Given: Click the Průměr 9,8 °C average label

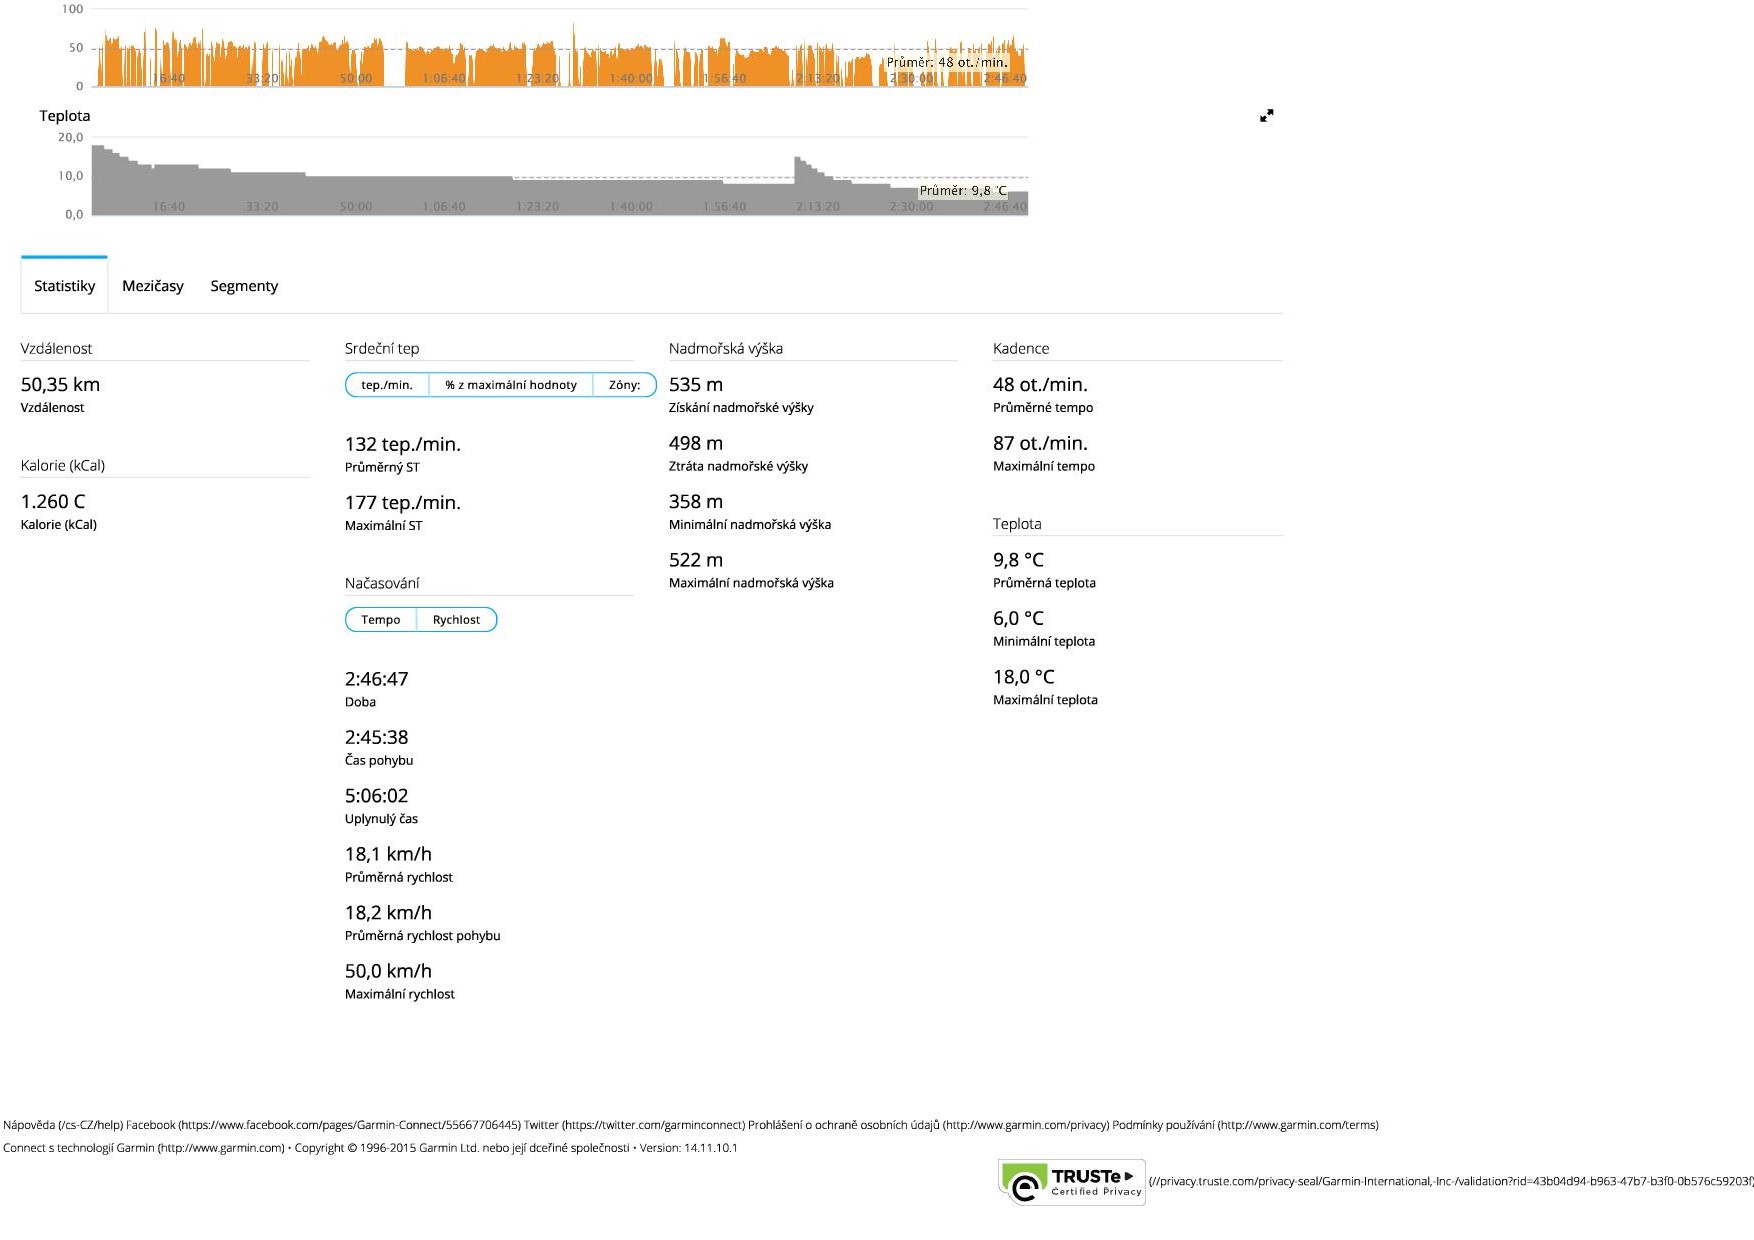Looking at the screenshot, I should pos(962,191).
